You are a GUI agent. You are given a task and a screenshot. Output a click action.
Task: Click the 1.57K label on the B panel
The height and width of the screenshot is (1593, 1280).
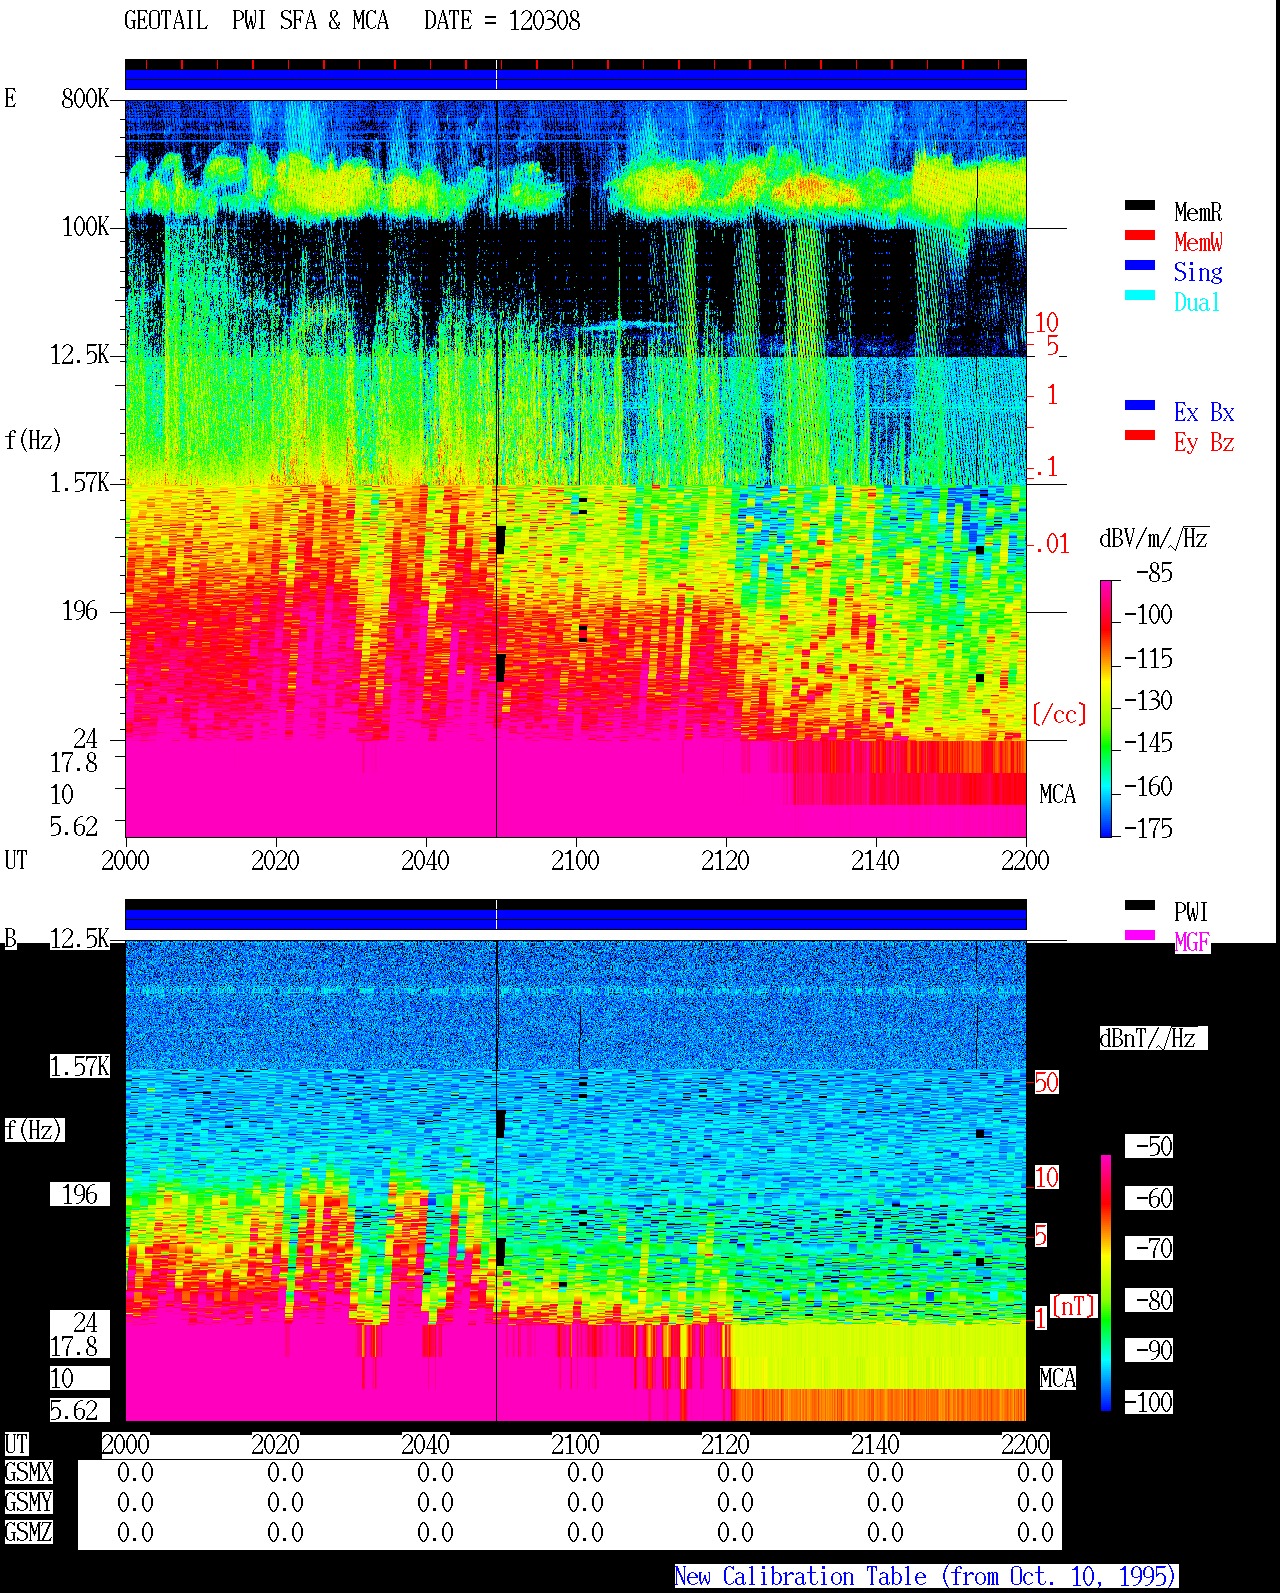[x=79, y=1066]
